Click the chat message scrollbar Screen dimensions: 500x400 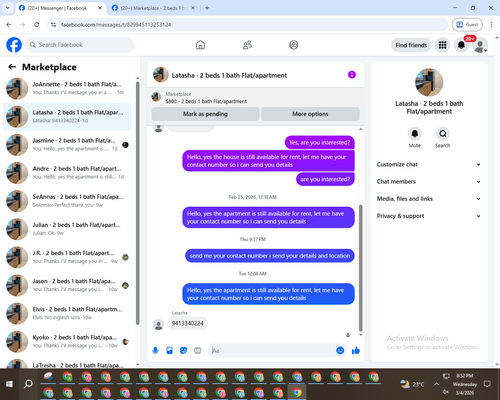(x=360, y=268)
